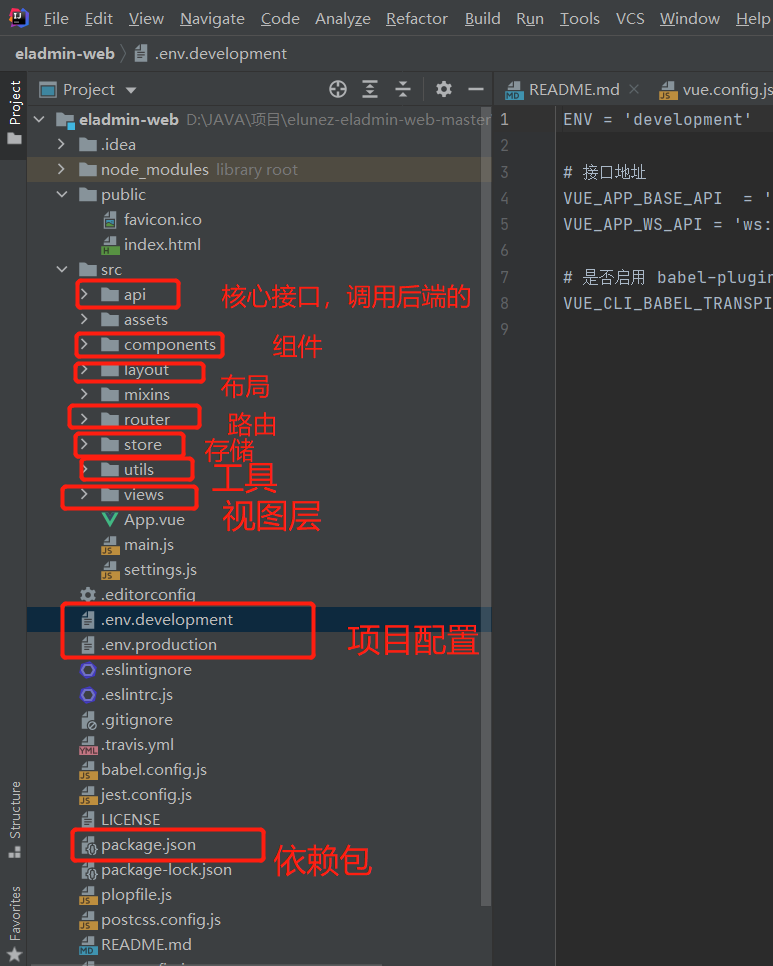Click the package-lock.json file icon
Screen dimensions: 773x966
(89, 871)
